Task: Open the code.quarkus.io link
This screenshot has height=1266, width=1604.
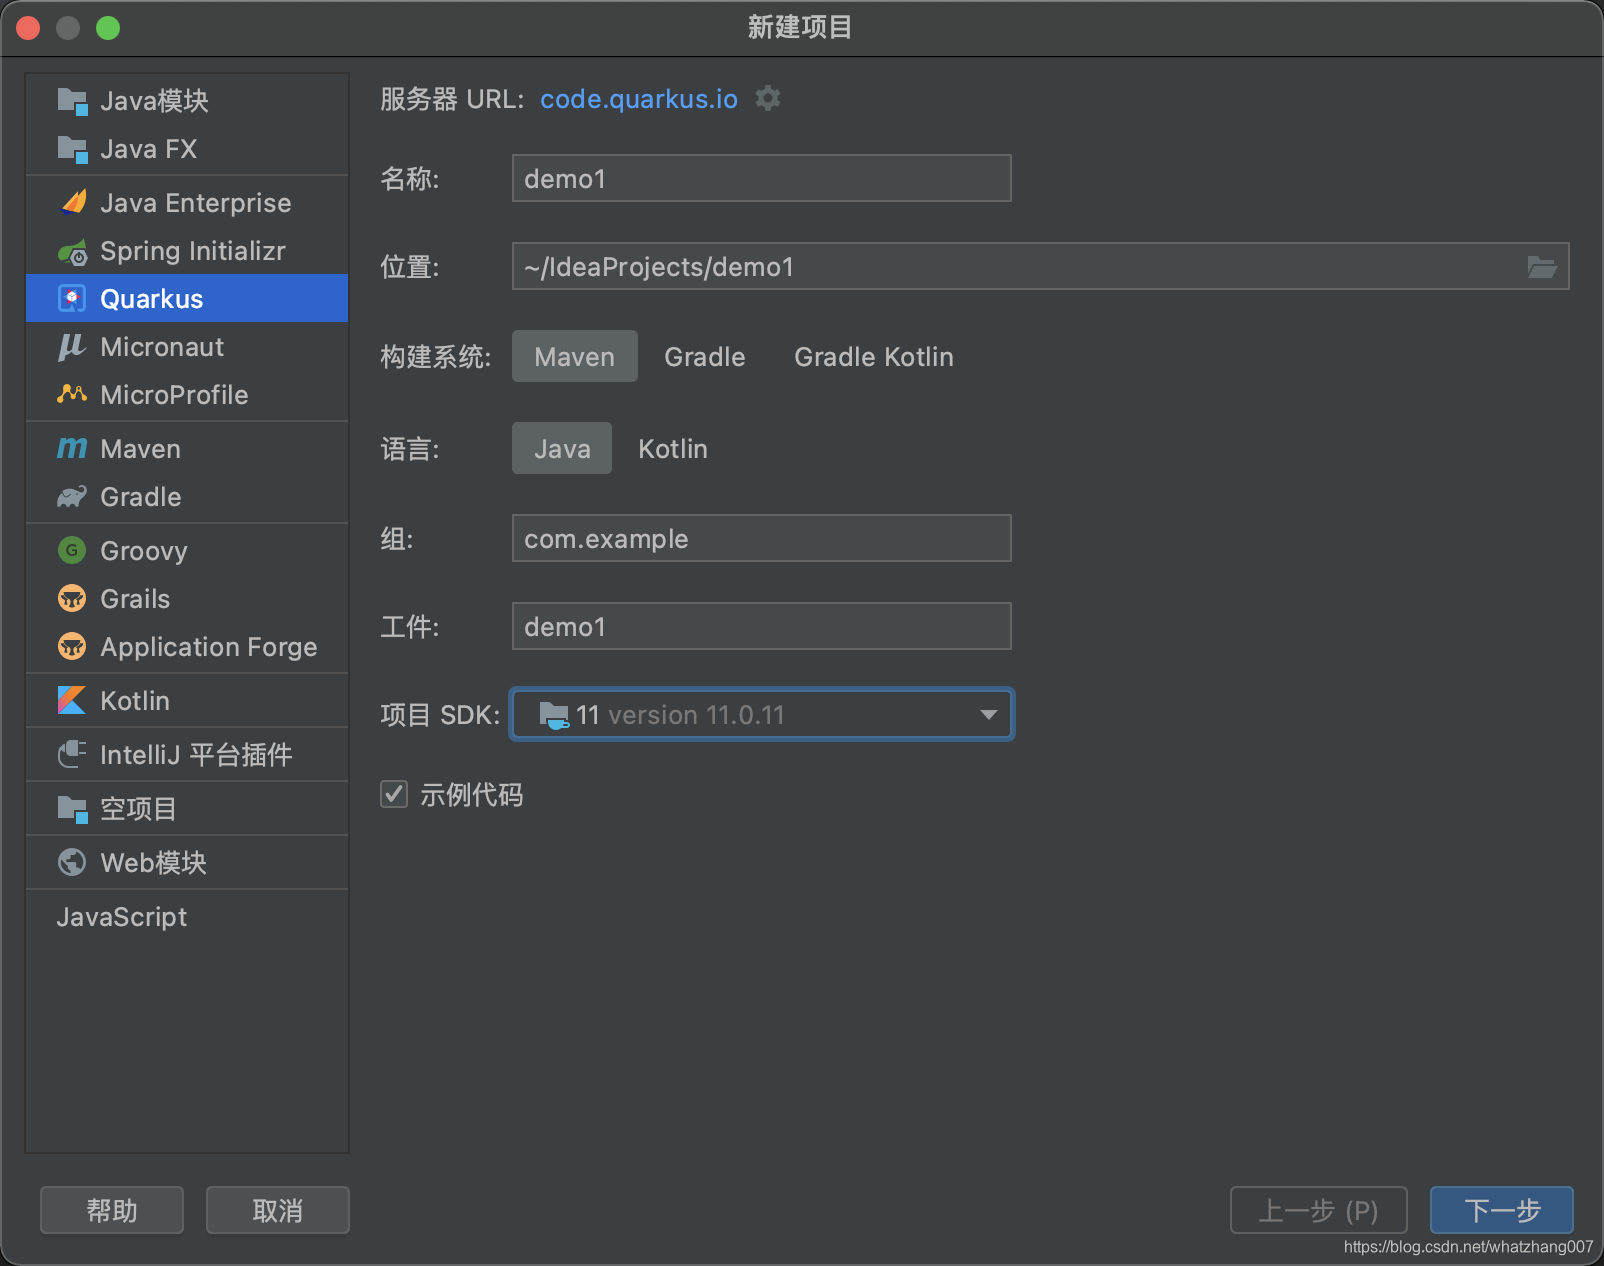Action: [x=639, y=99]
